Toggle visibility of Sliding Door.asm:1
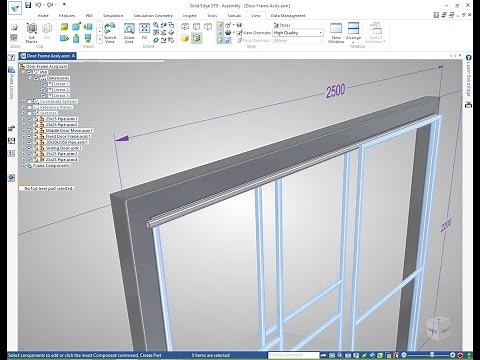The width and height of the screenshot is (480, 360). coord(30,148)
